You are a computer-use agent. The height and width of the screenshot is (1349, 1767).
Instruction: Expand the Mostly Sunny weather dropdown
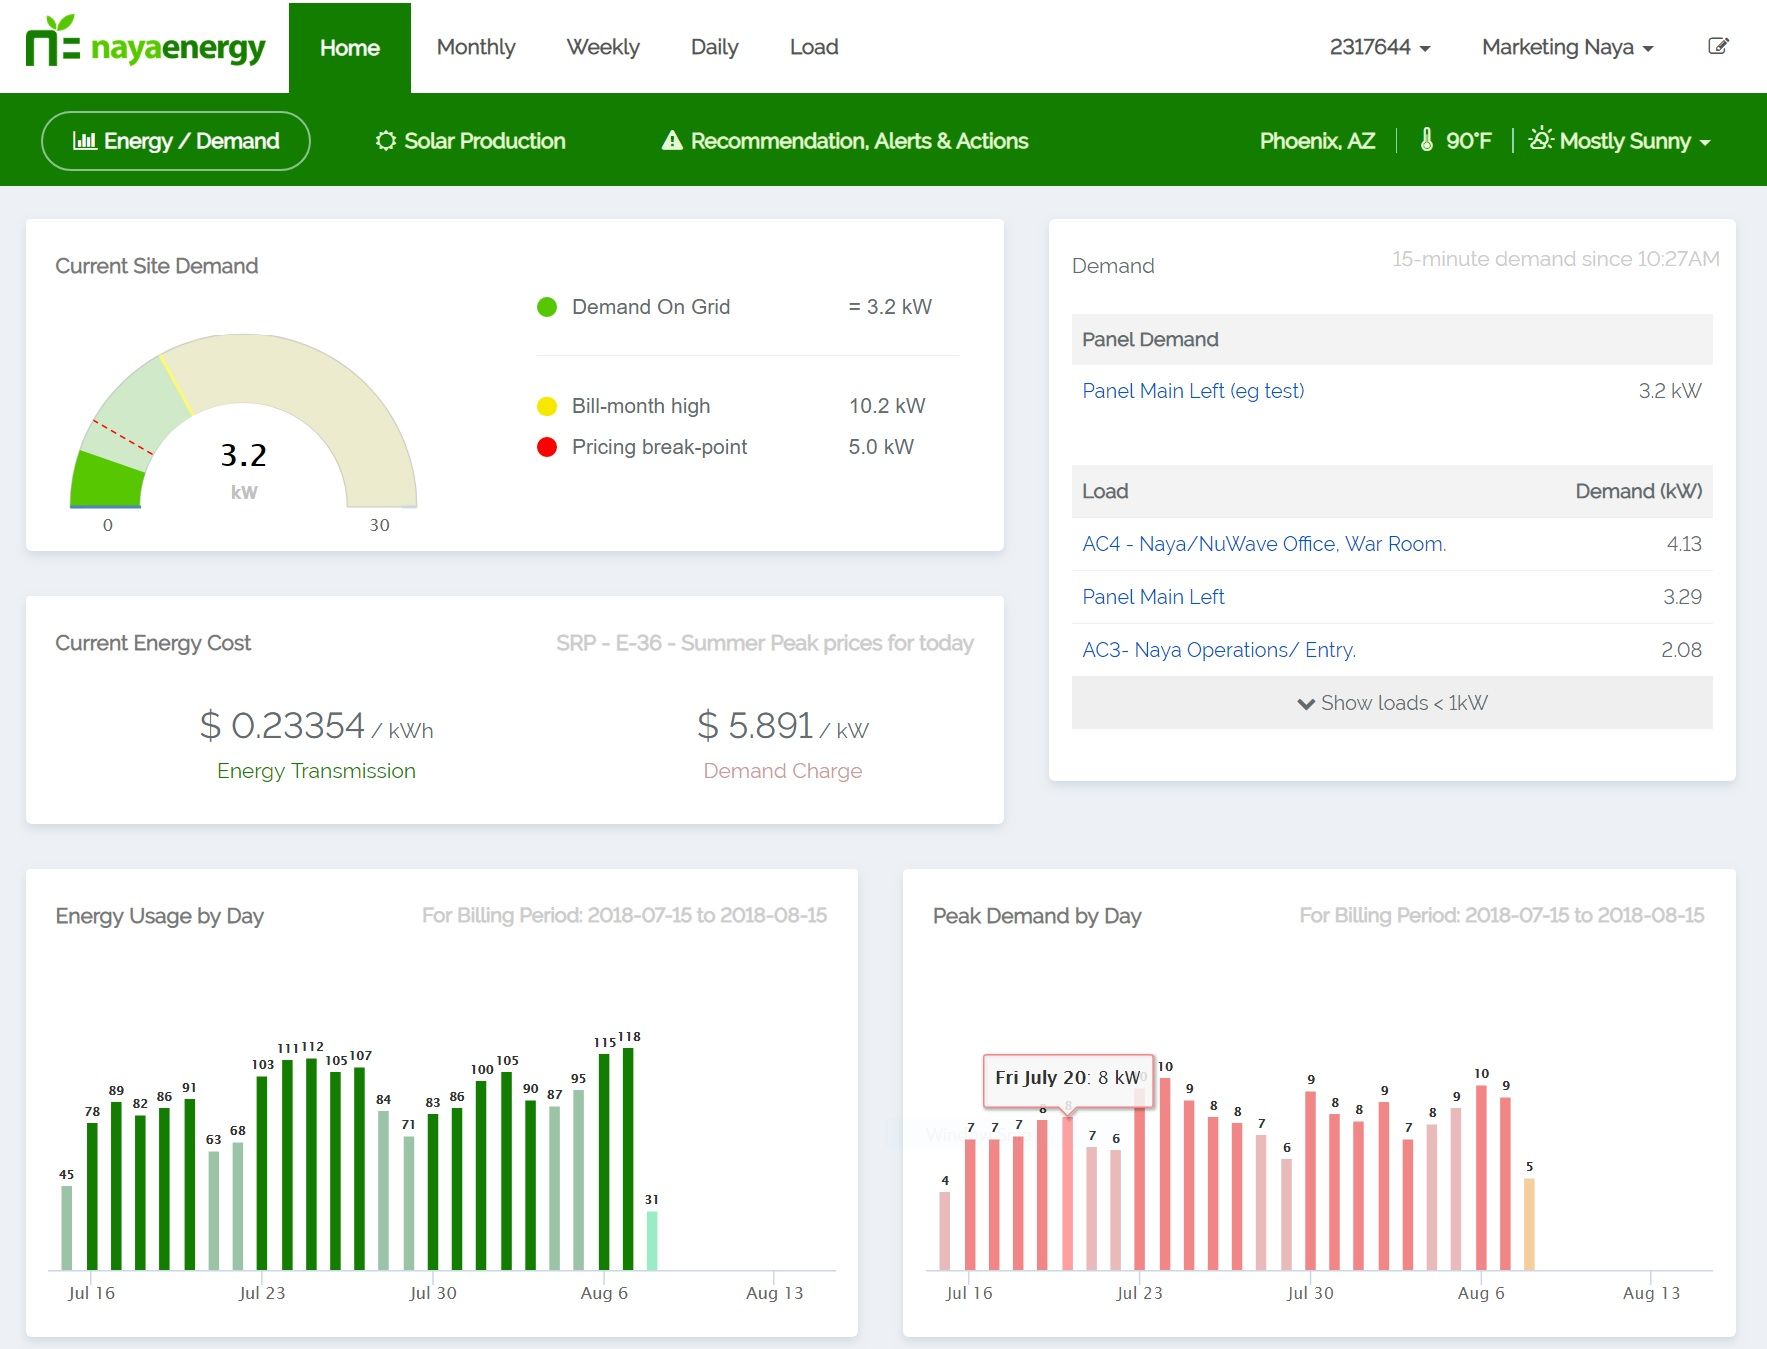coord(1623,141)
